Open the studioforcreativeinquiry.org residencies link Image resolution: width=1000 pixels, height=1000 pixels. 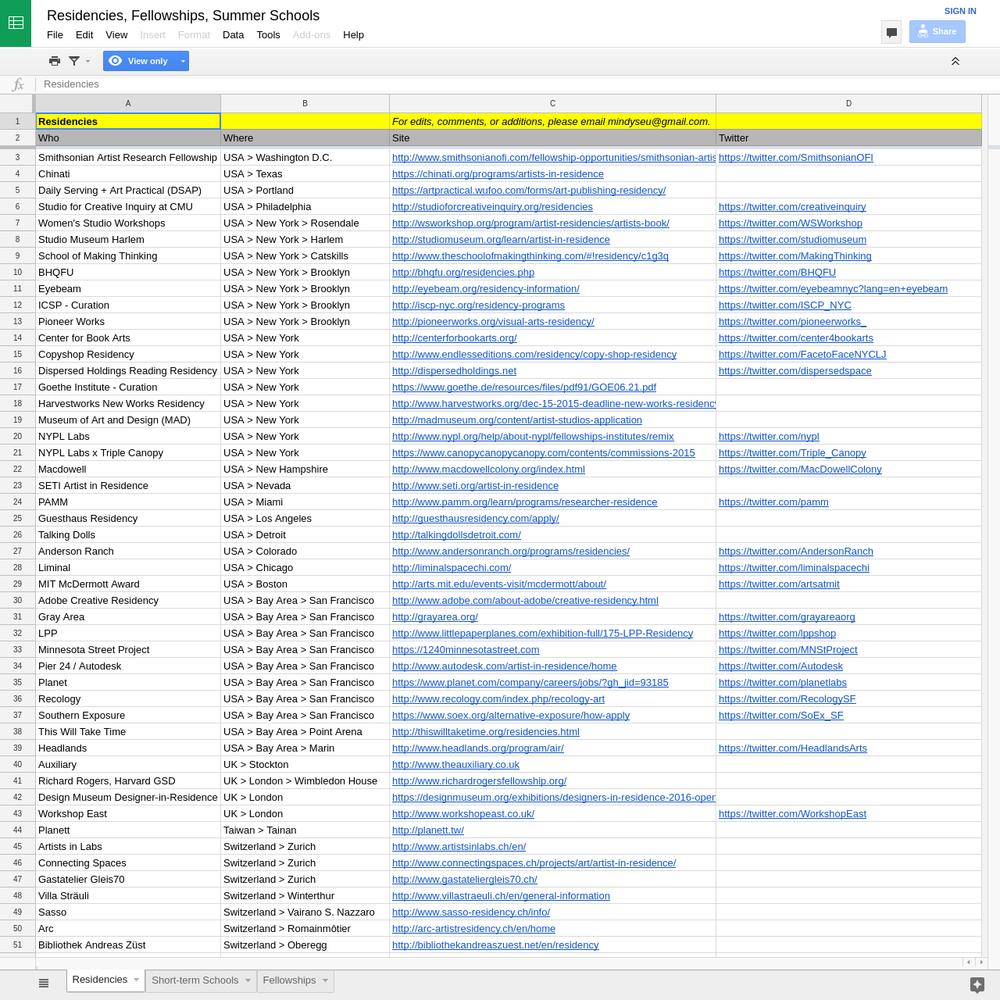[x=492, y=207]
